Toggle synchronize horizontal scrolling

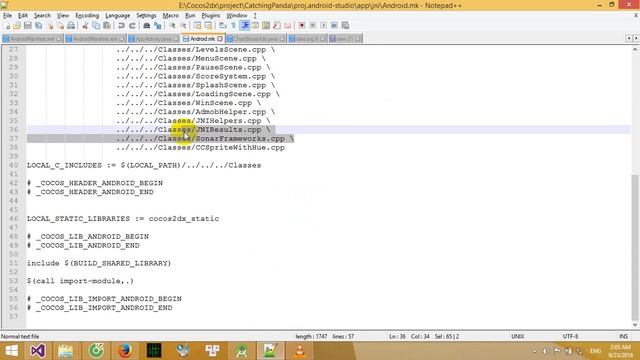point(208,26)
